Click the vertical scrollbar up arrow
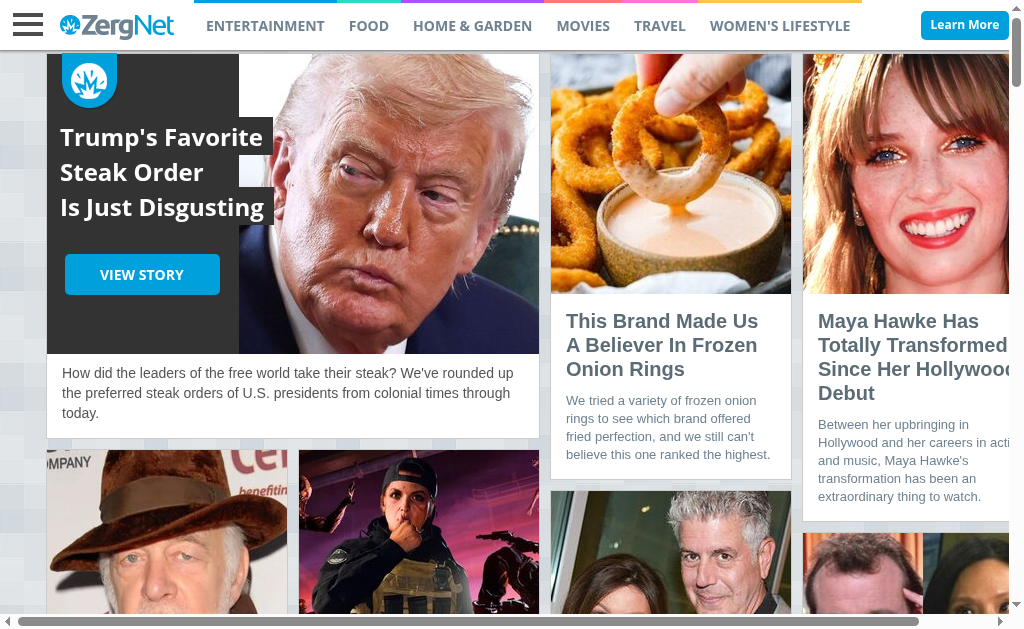1024x629 pixels. click(1016, 6)
